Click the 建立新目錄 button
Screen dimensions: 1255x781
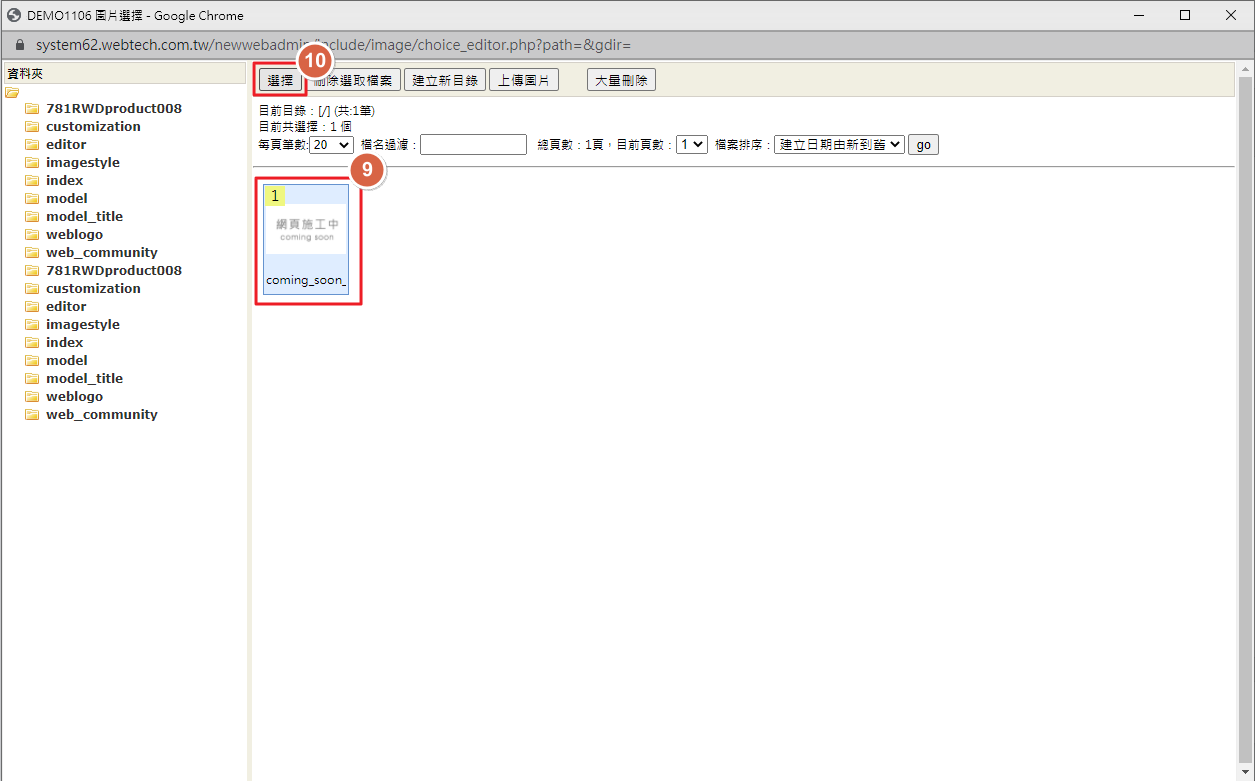point(445,81)
